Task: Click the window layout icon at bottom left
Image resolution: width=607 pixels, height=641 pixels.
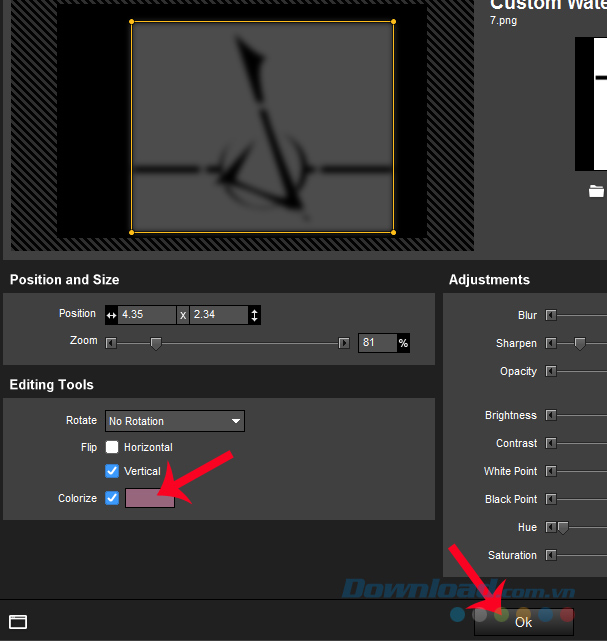Action: click(18, 622)
